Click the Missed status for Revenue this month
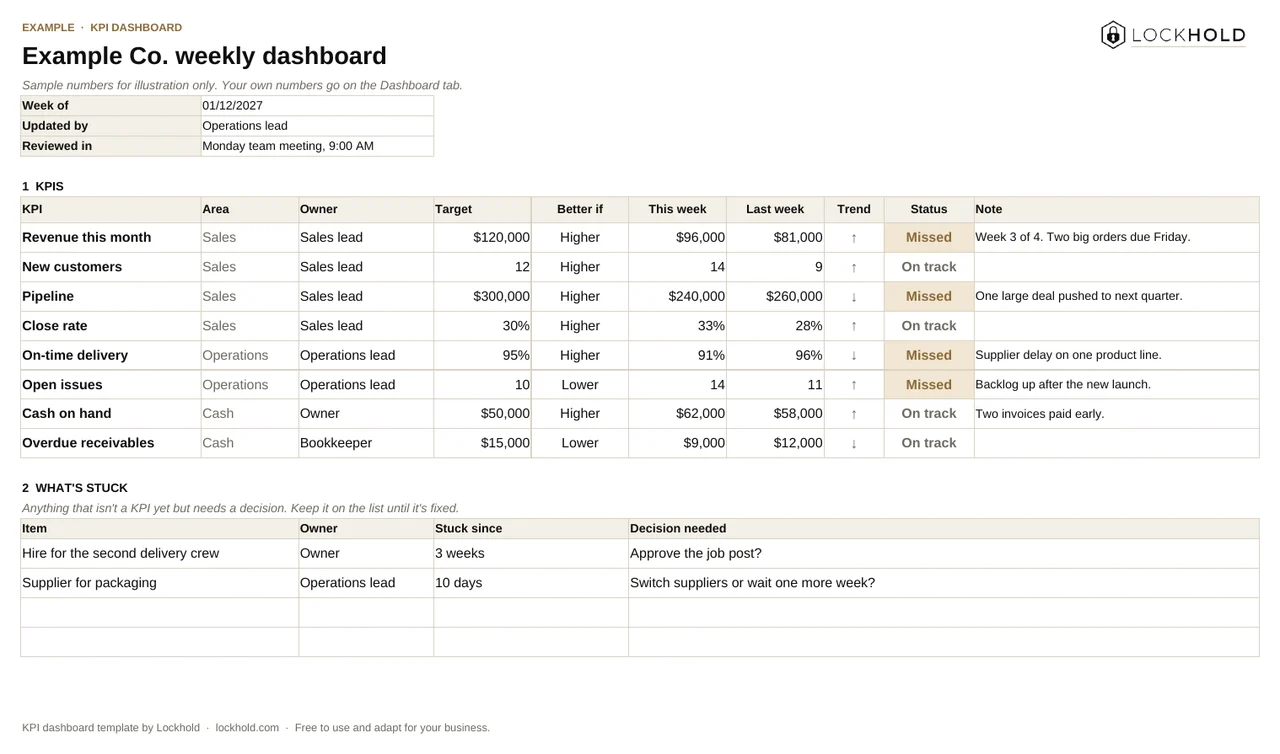This screenshot has height=754, width=1280. click(929, 238)
